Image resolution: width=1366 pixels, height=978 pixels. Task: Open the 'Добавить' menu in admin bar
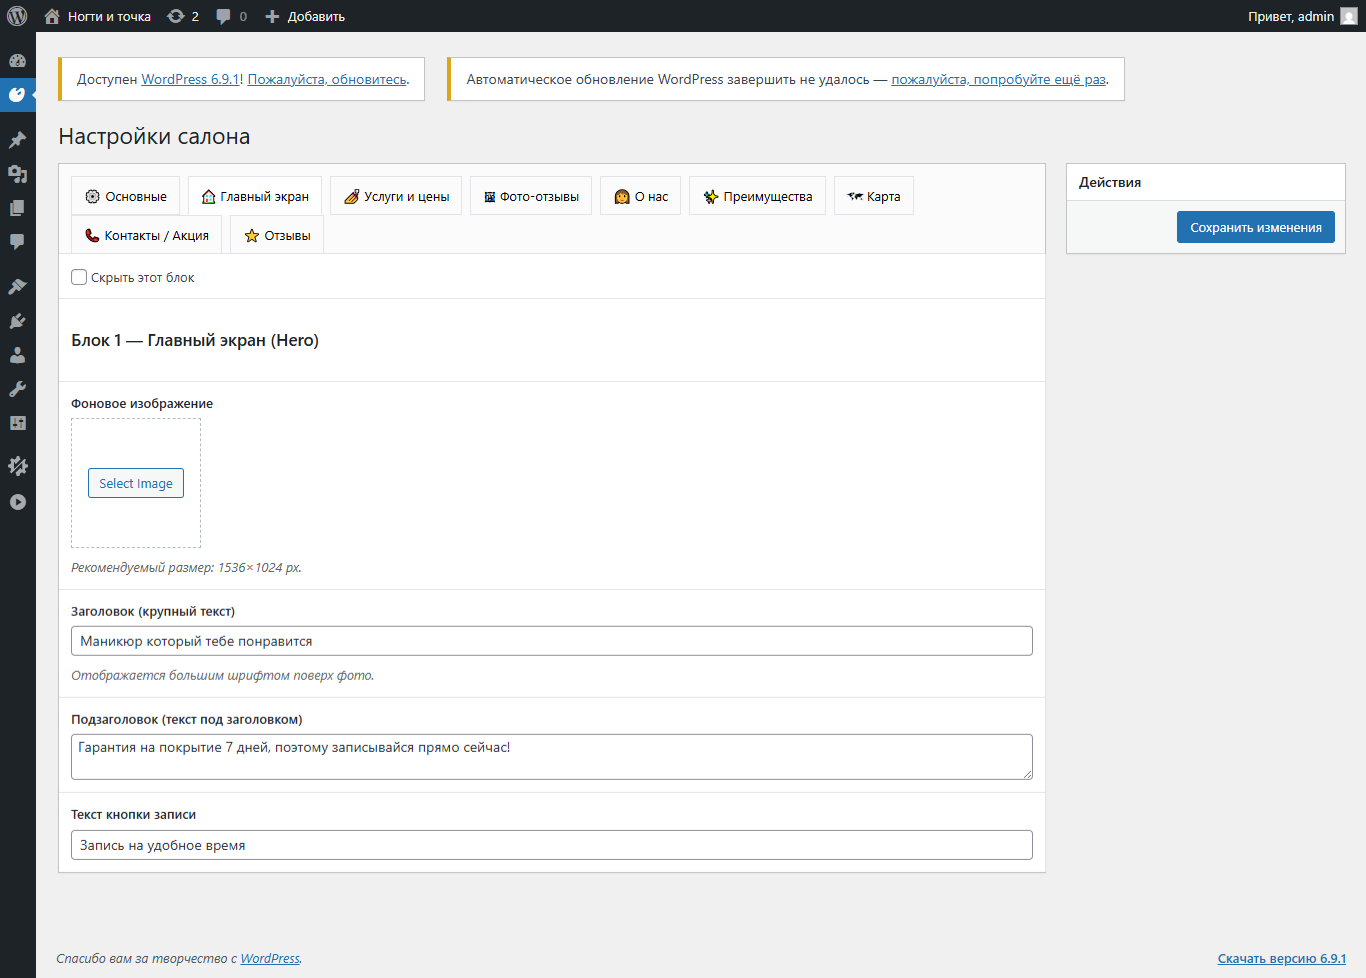[305, 16]
